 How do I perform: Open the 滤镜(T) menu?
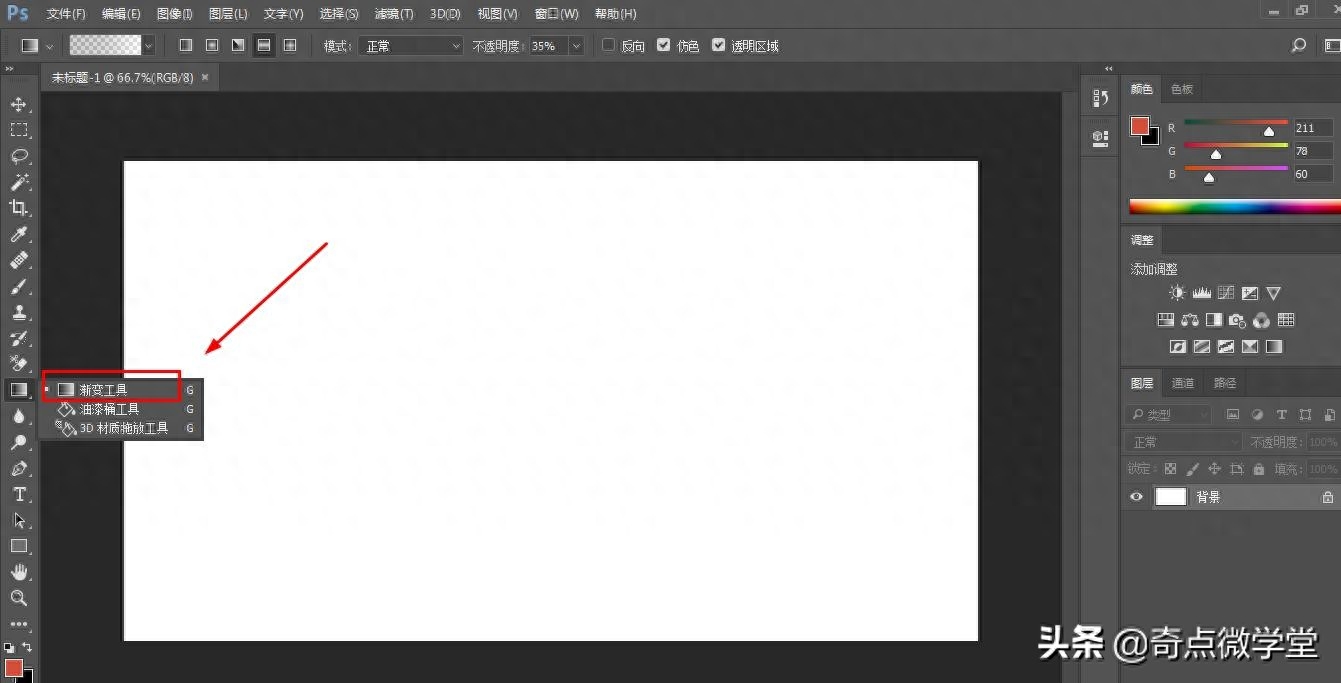(x=393, y=14)
